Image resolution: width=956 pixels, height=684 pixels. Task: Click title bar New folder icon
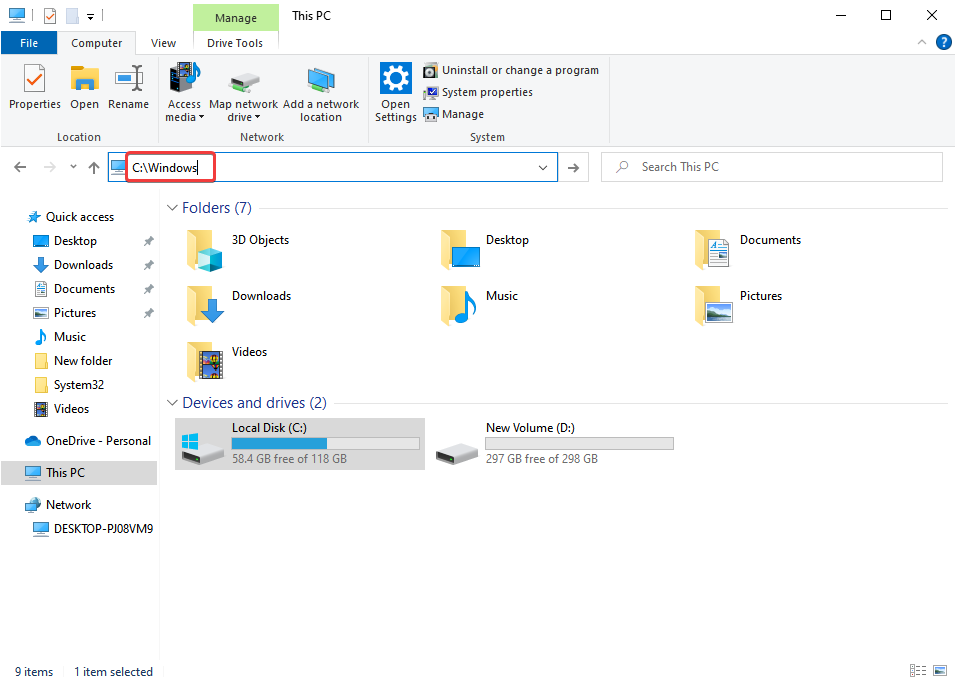[x=72, y=16]
